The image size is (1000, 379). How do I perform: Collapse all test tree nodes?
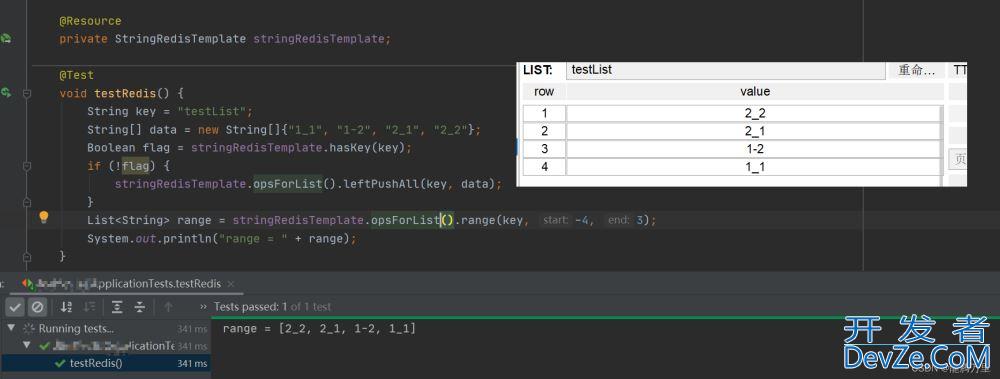tap(140, 307)
